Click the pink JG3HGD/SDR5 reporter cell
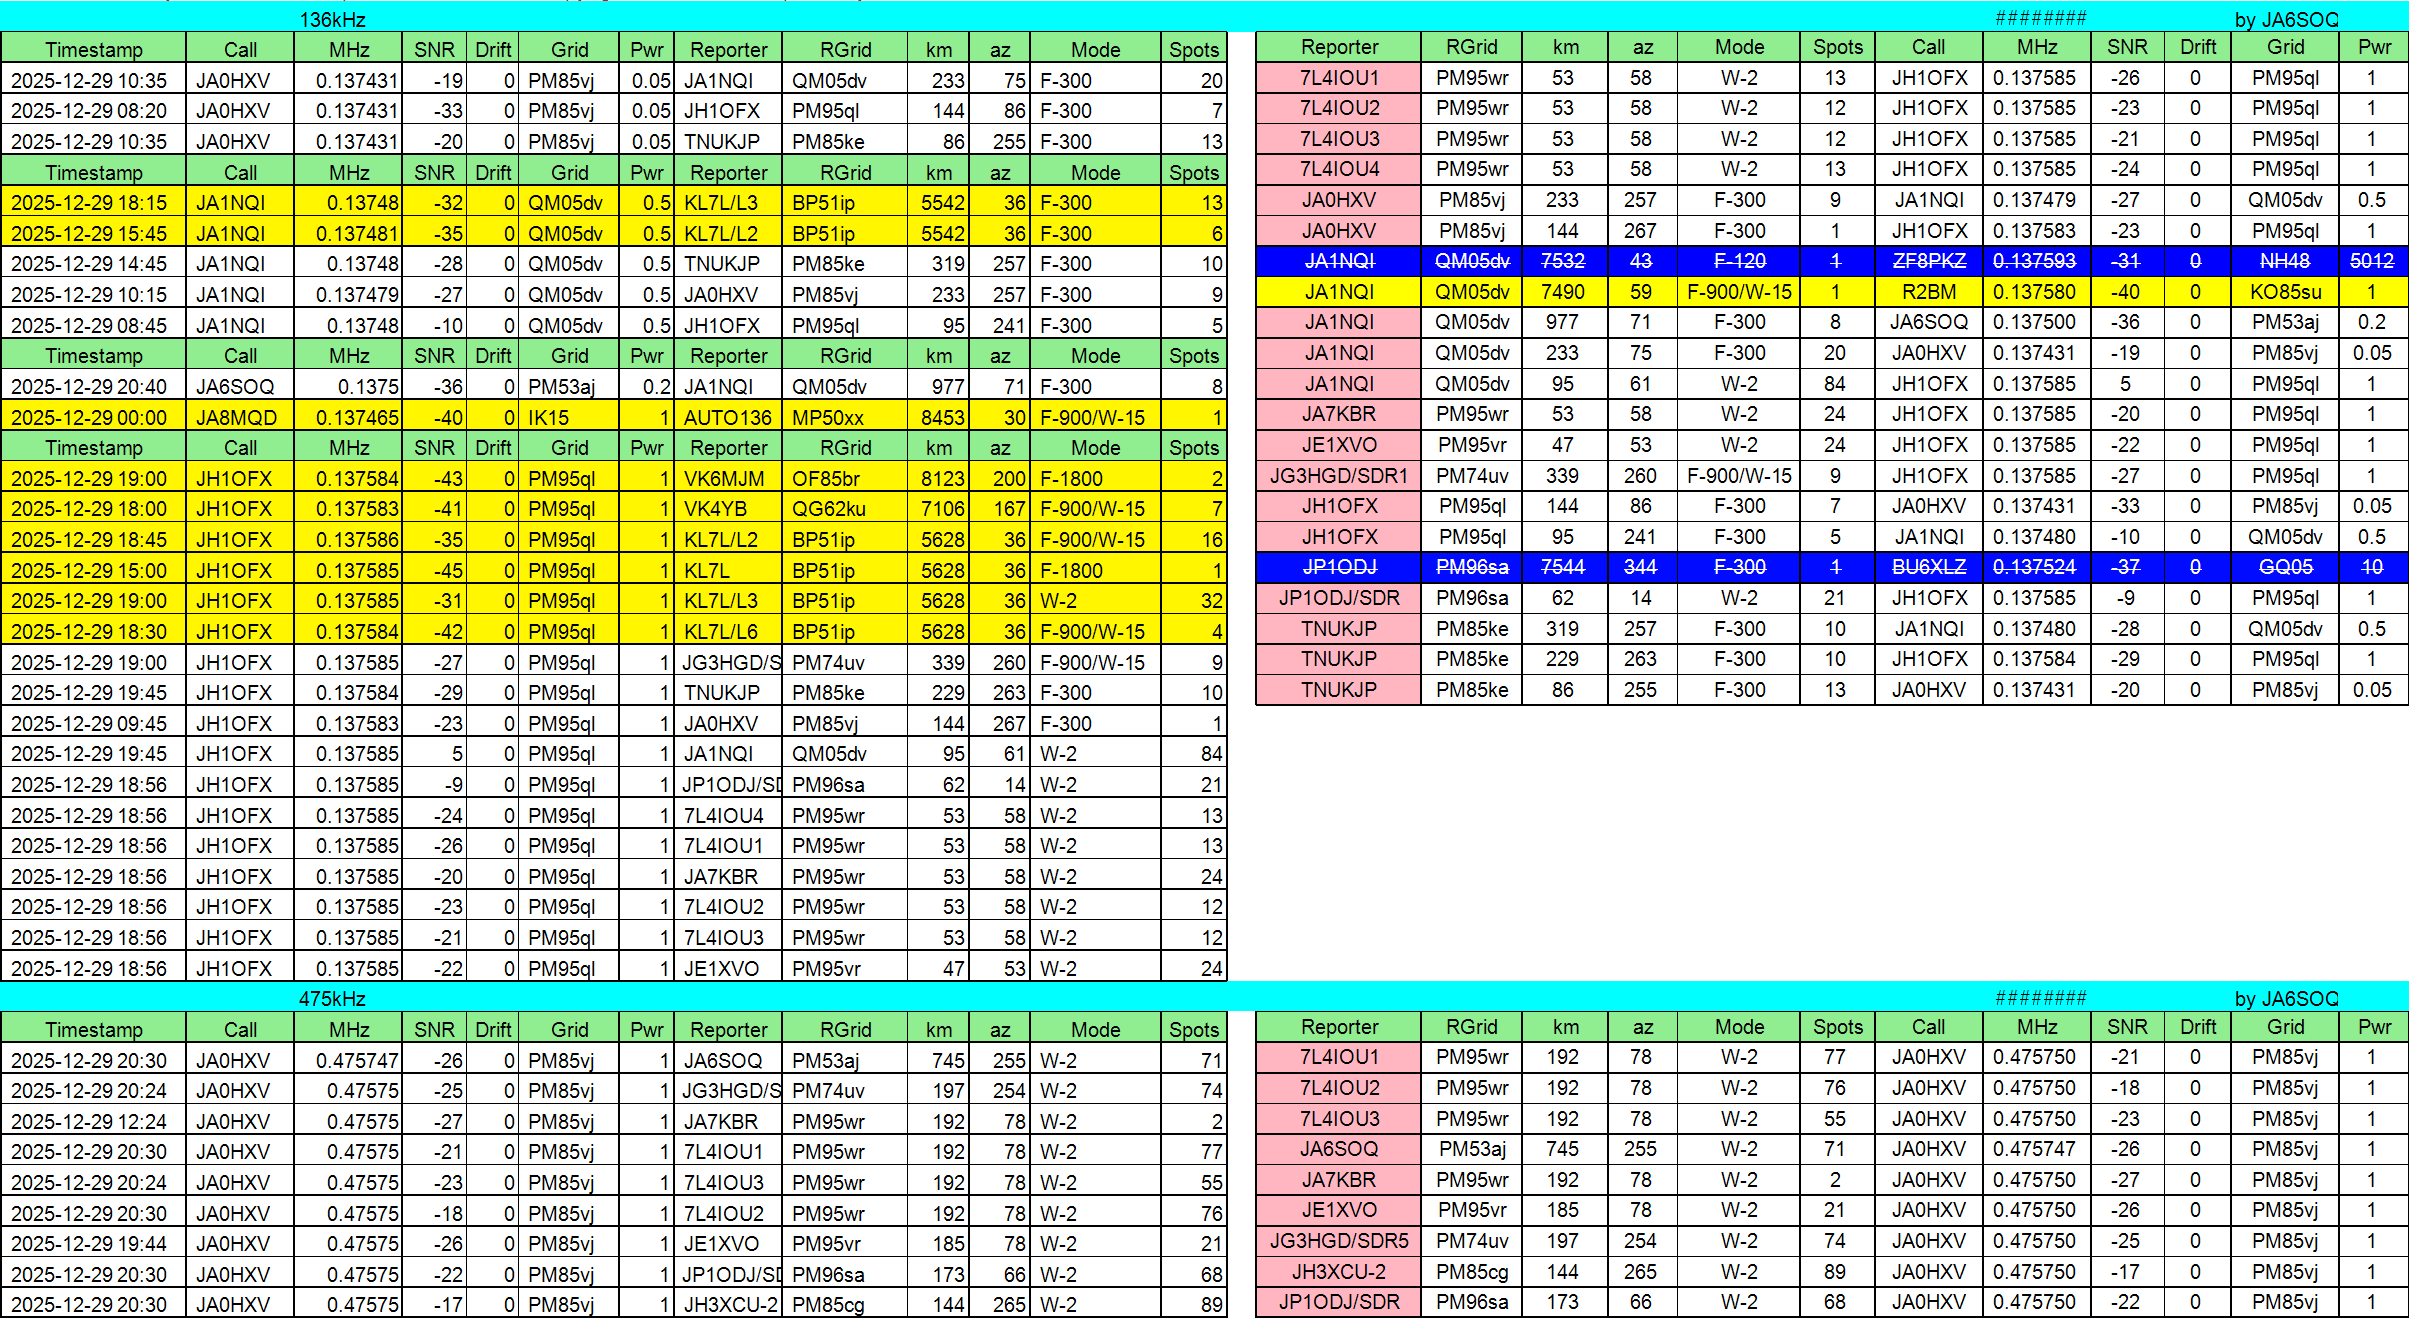This screenshot has width=2409, height=1318. (x=1338, y=1241)
